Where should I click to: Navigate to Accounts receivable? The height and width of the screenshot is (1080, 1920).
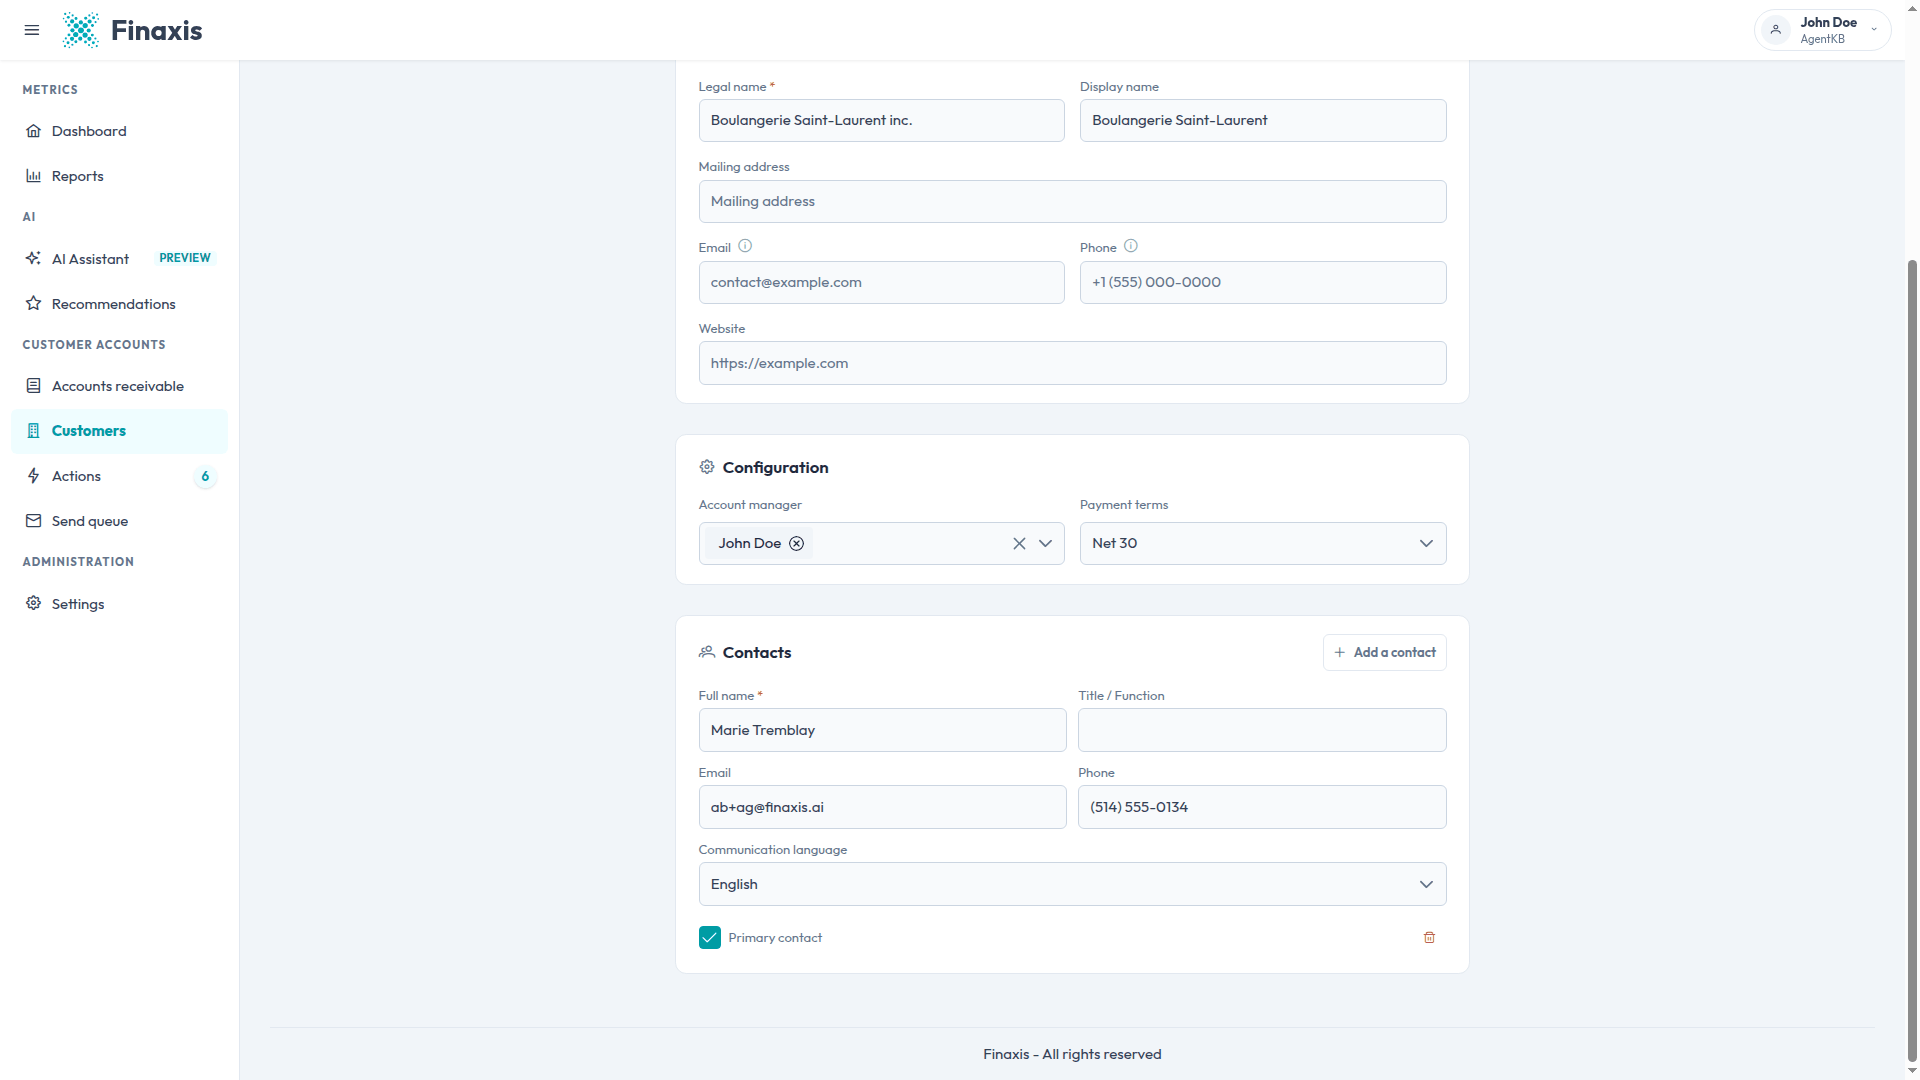119,386
